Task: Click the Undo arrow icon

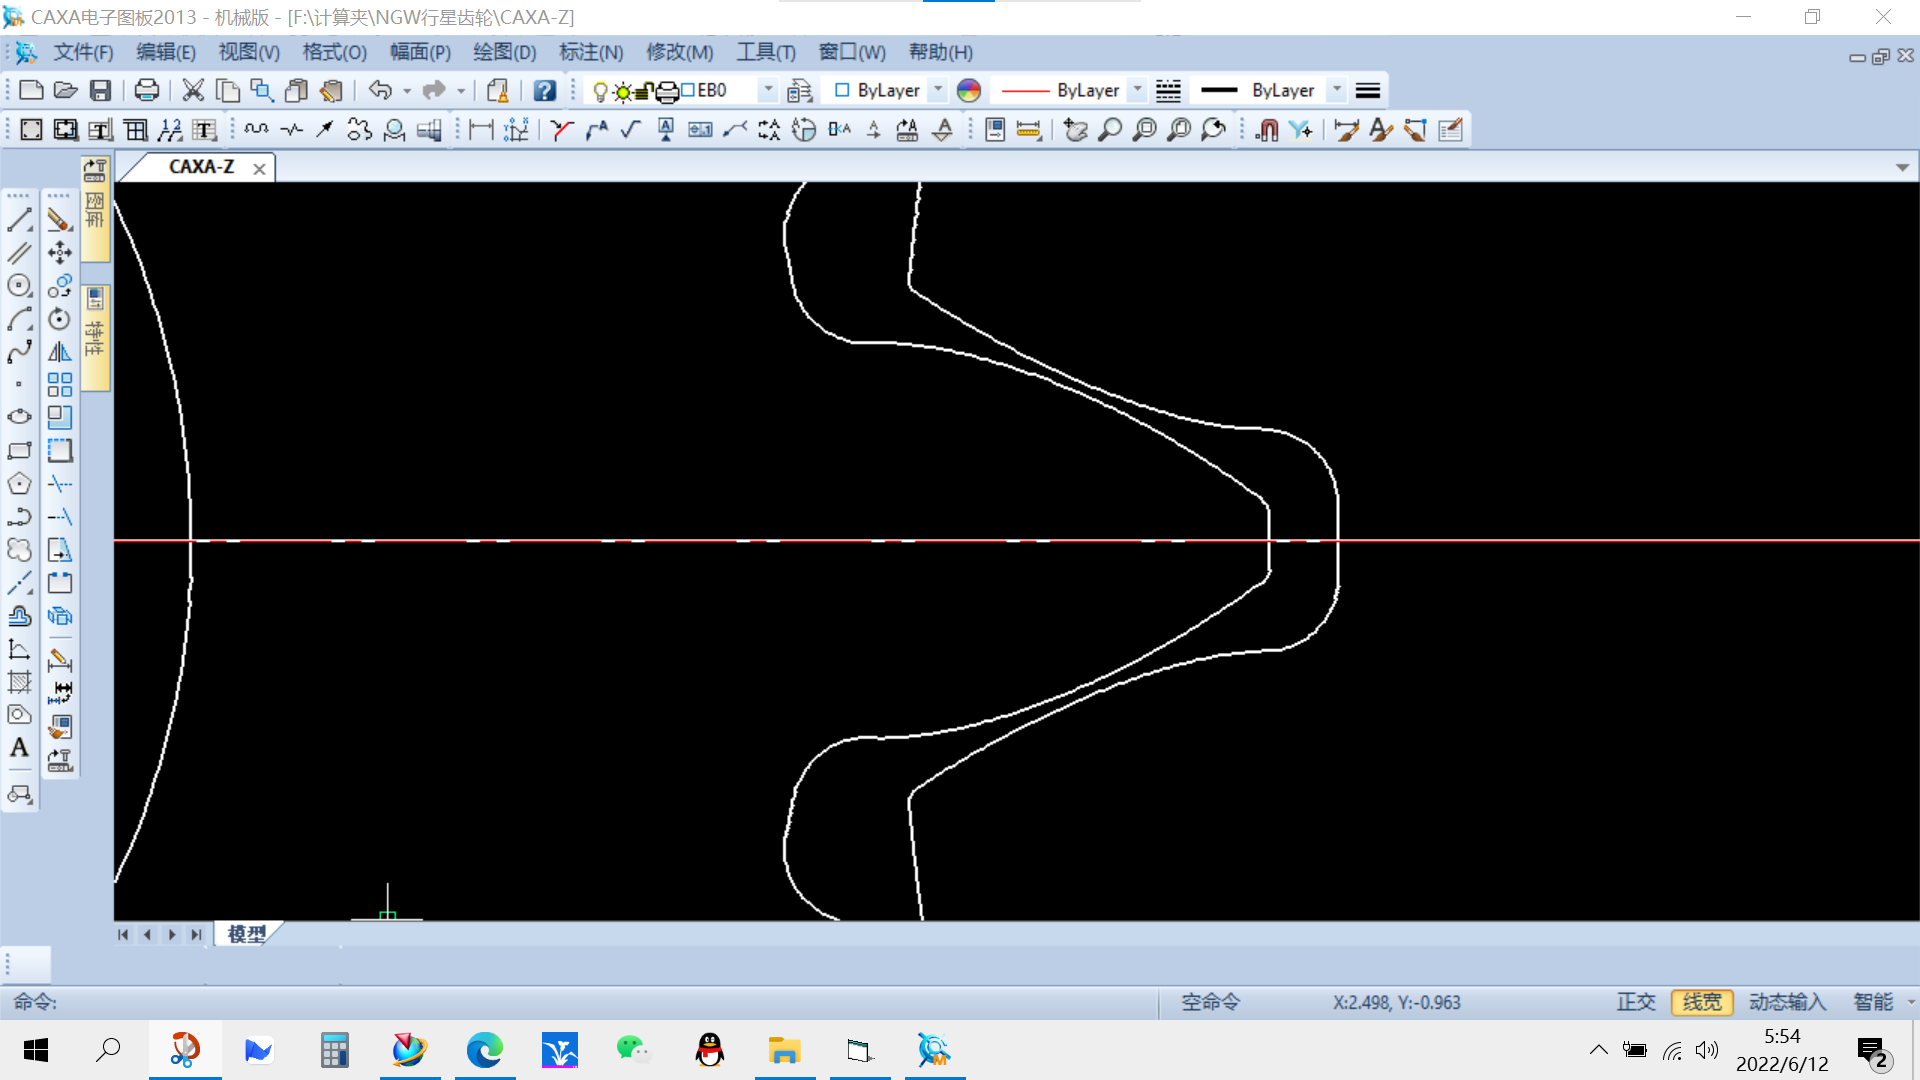Action: coord(380,91)
